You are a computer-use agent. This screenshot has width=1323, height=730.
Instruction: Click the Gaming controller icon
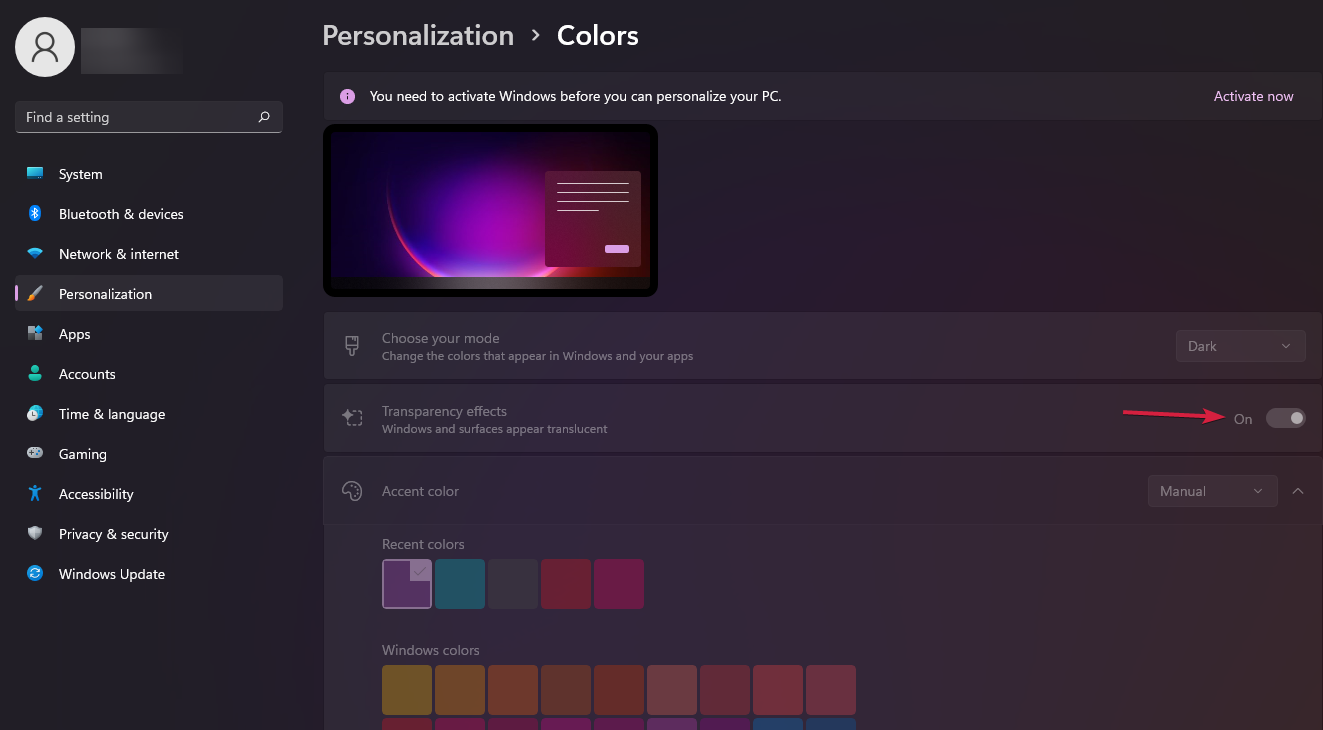tap(35, 454)
